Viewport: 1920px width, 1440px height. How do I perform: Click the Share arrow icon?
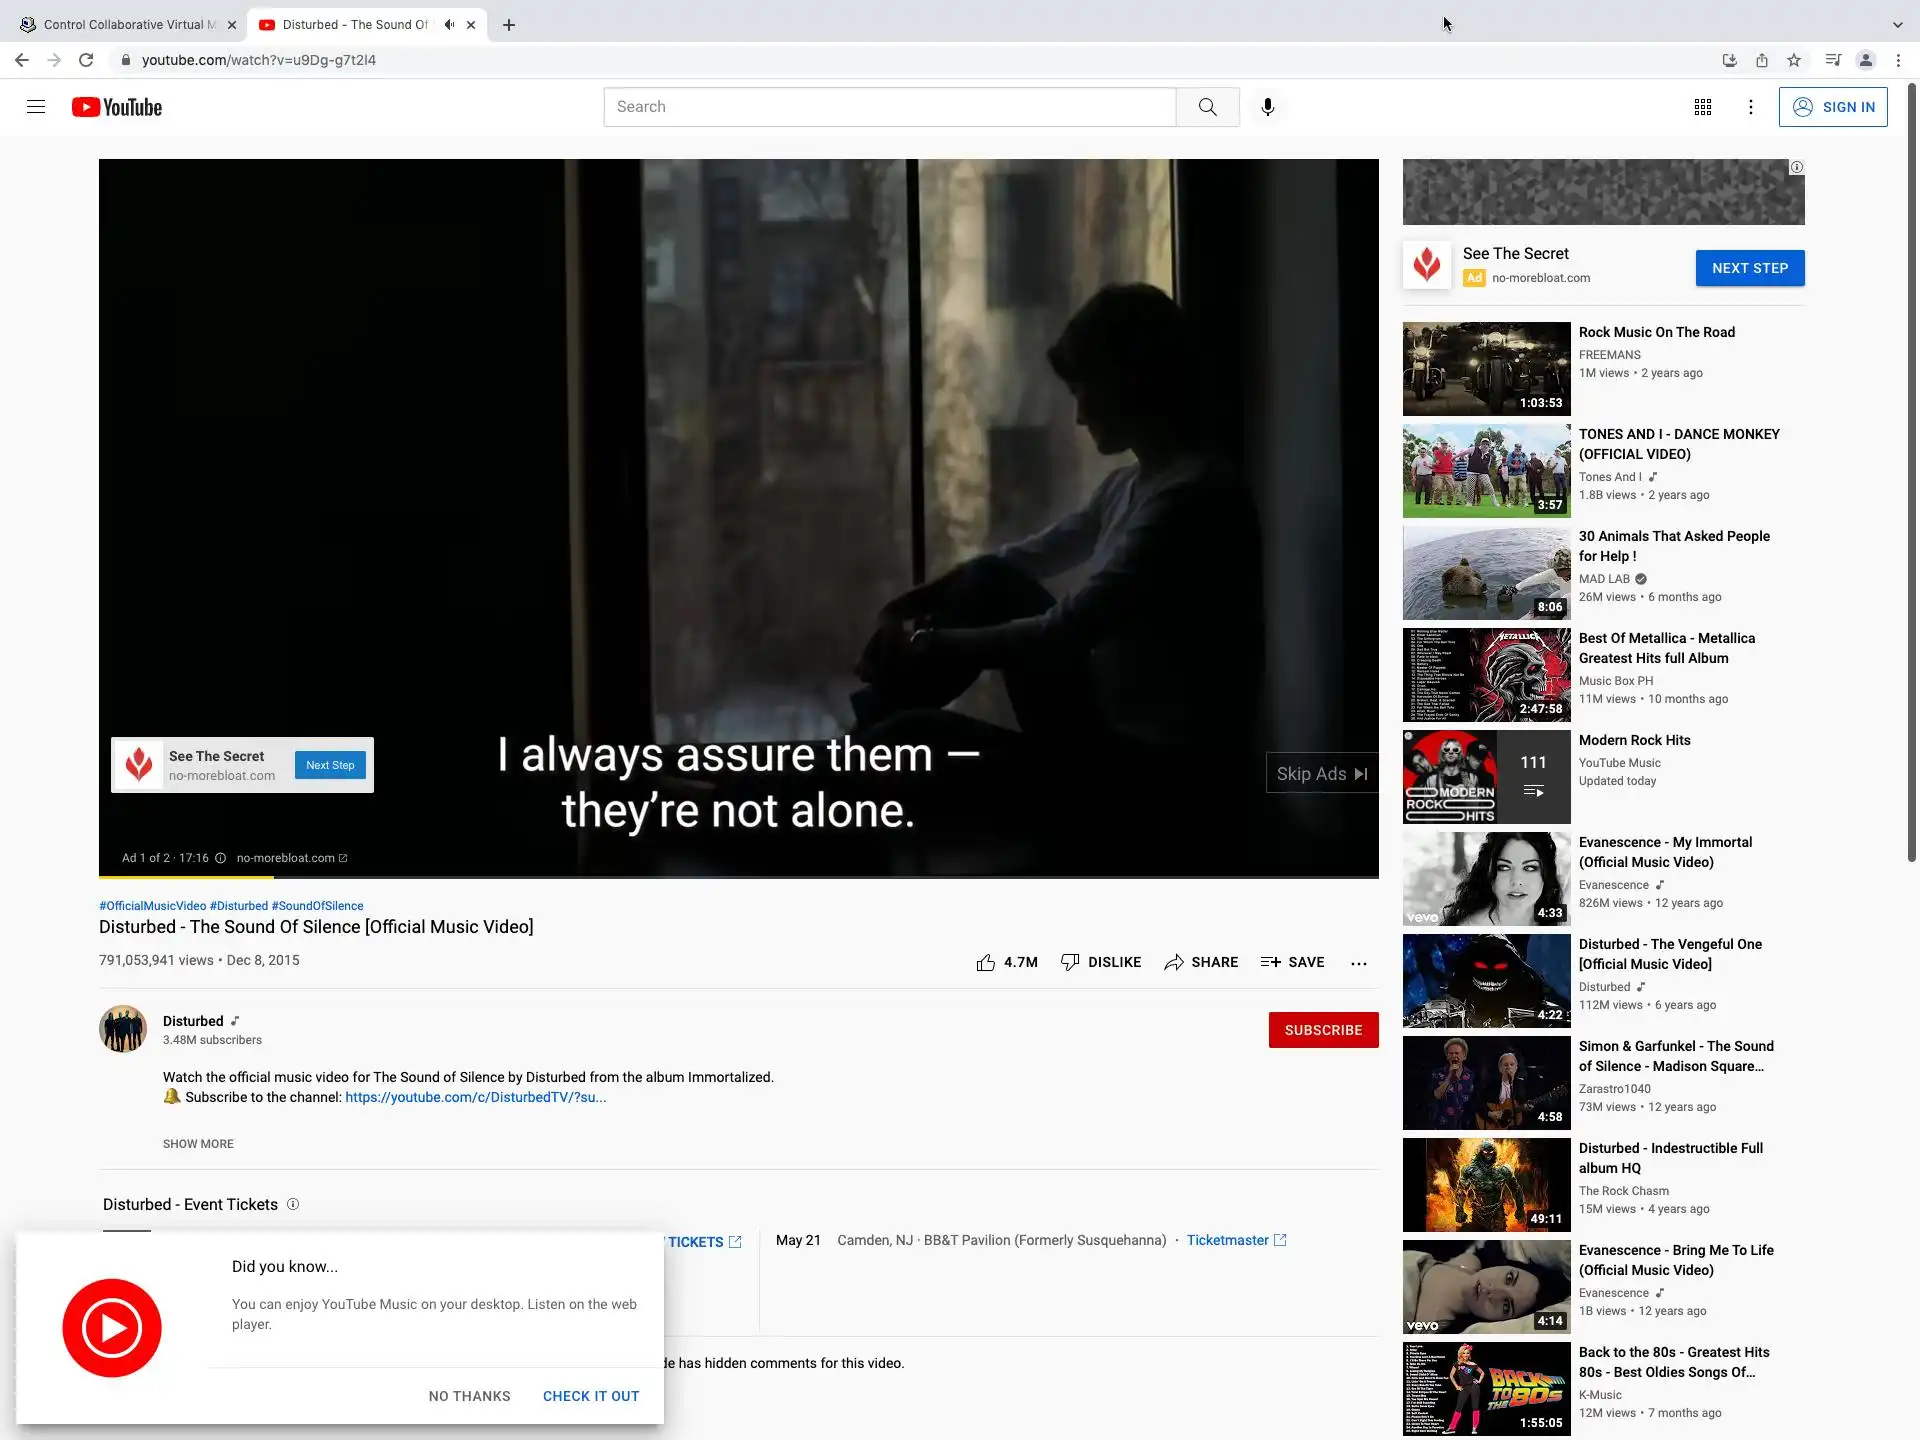pyautogui.click(x=1174, y=962)
